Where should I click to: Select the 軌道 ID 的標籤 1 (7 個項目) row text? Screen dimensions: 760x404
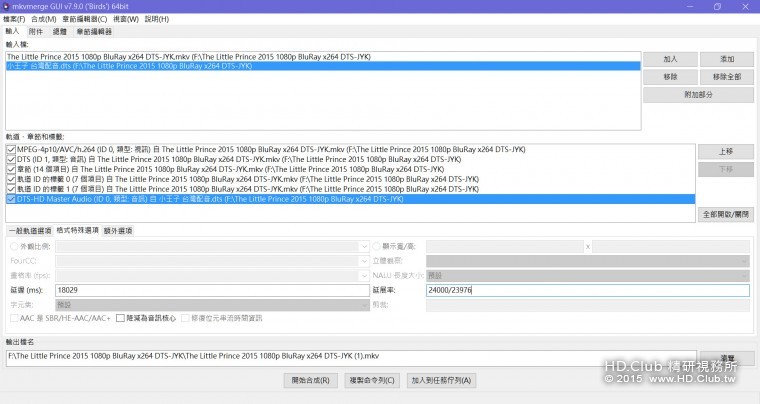click(248, 189)
